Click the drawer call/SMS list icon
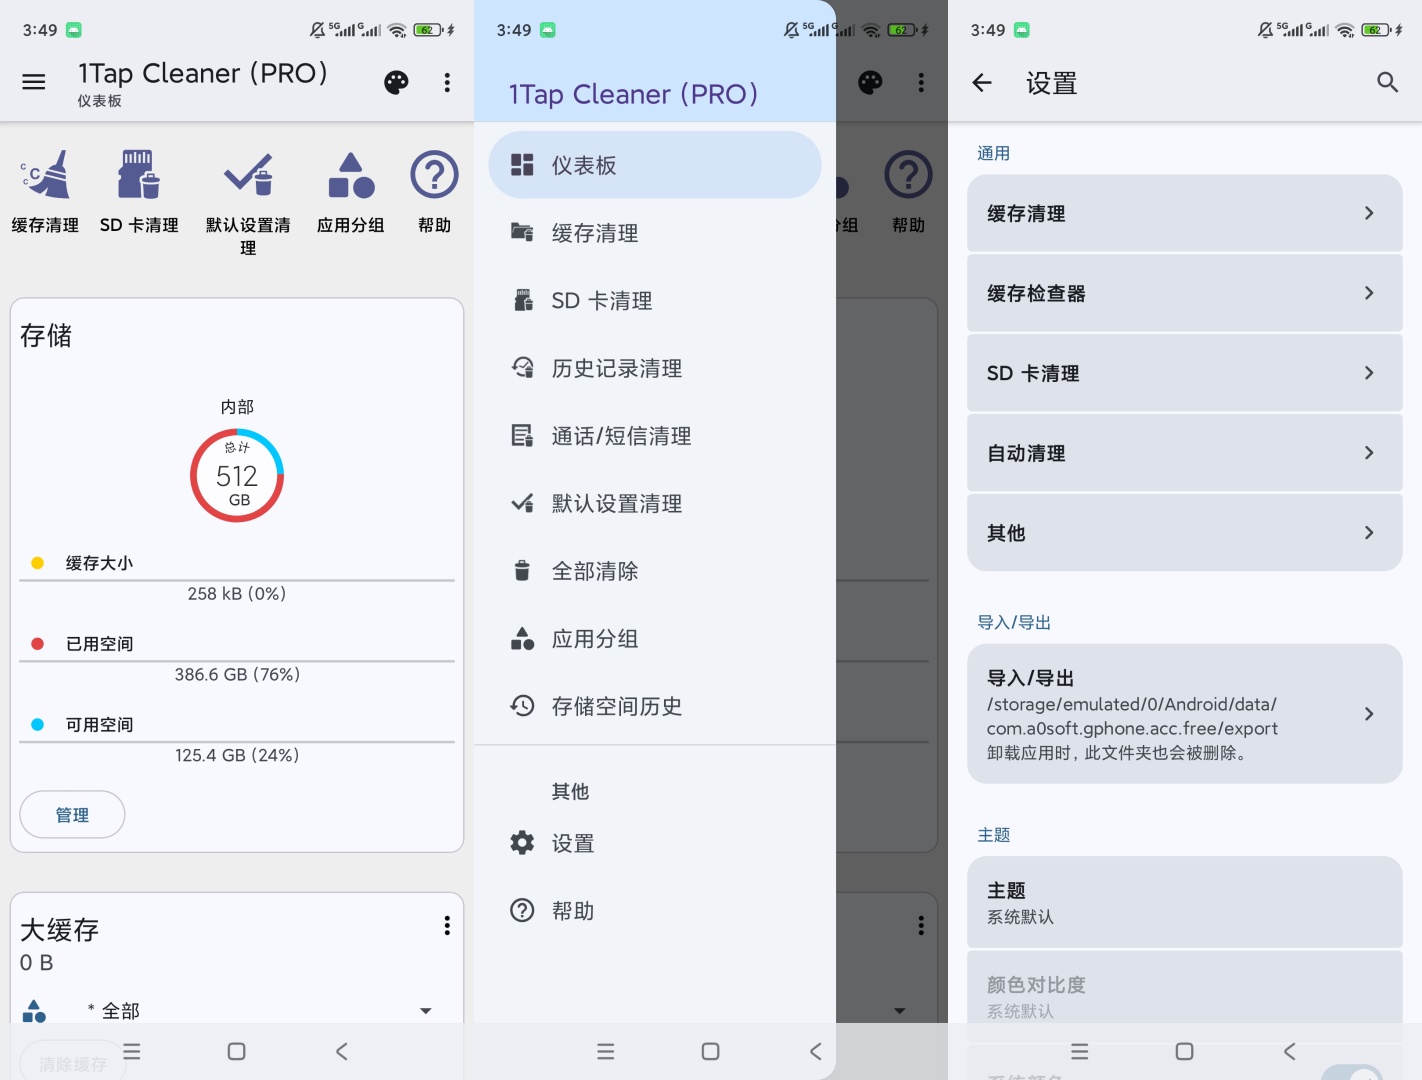Image resolution: width=1422 pixels, height=1080 pixels. tap(522, 435)
